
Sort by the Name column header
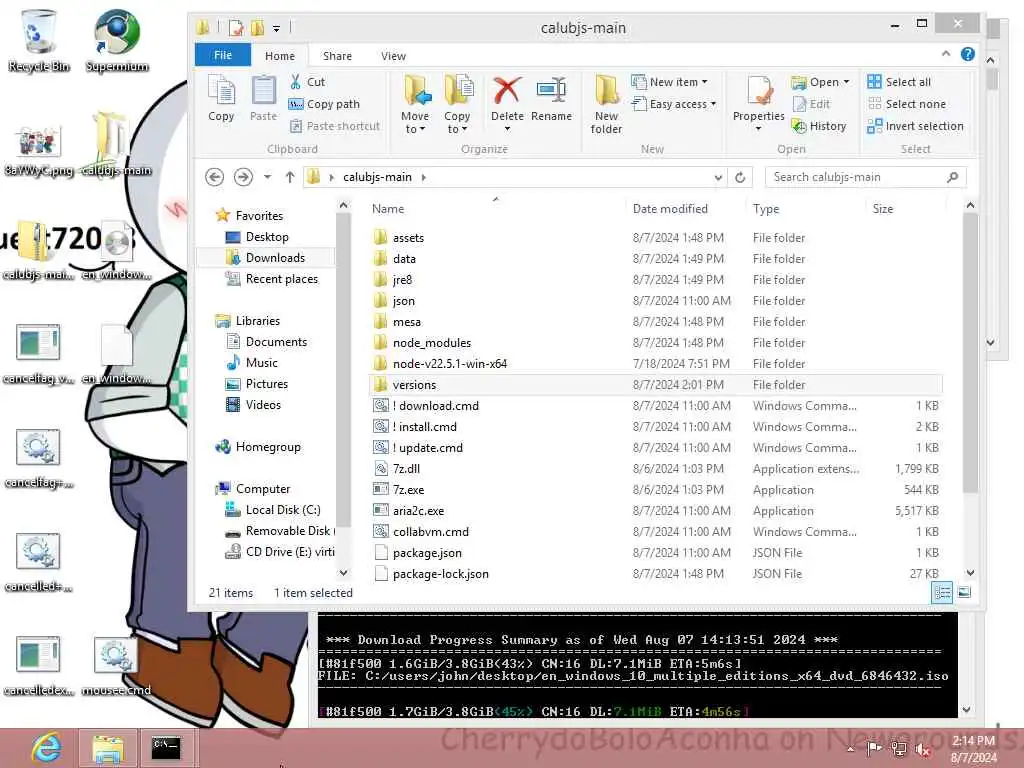pos(496,209)
